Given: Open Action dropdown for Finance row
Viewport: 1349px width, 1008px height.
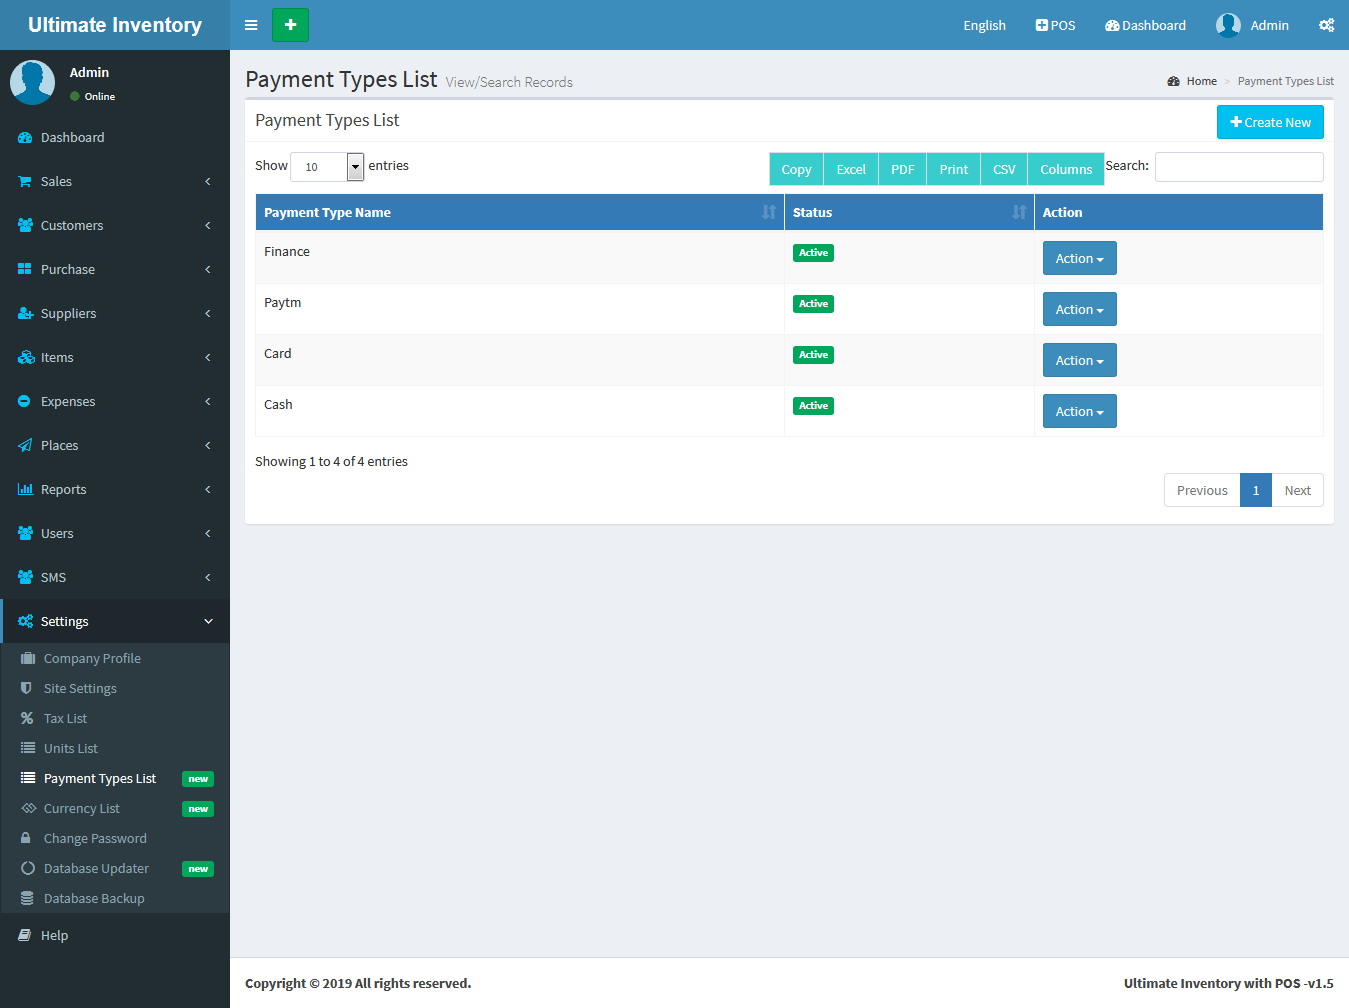Looking at the screenshot, I should point(1079,258).
